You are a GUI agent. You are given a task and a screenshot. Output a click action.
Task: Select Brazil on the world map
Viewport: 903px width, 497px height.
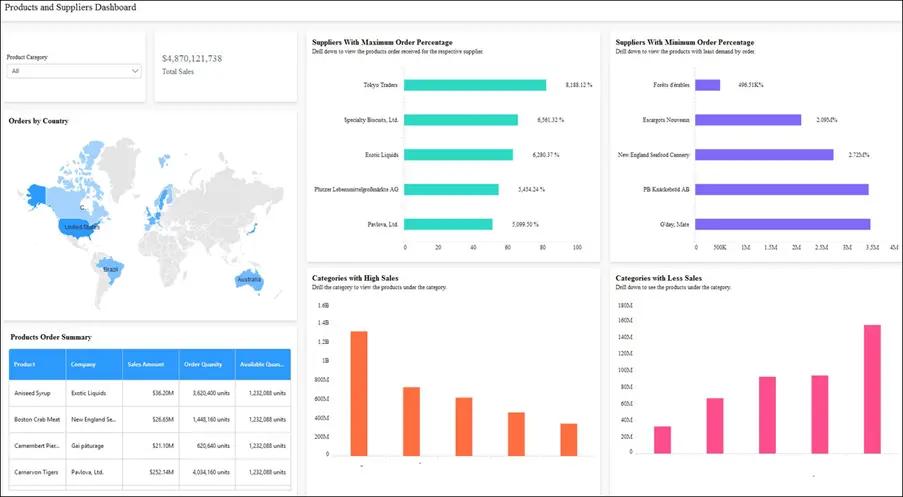tap(111, 267)
